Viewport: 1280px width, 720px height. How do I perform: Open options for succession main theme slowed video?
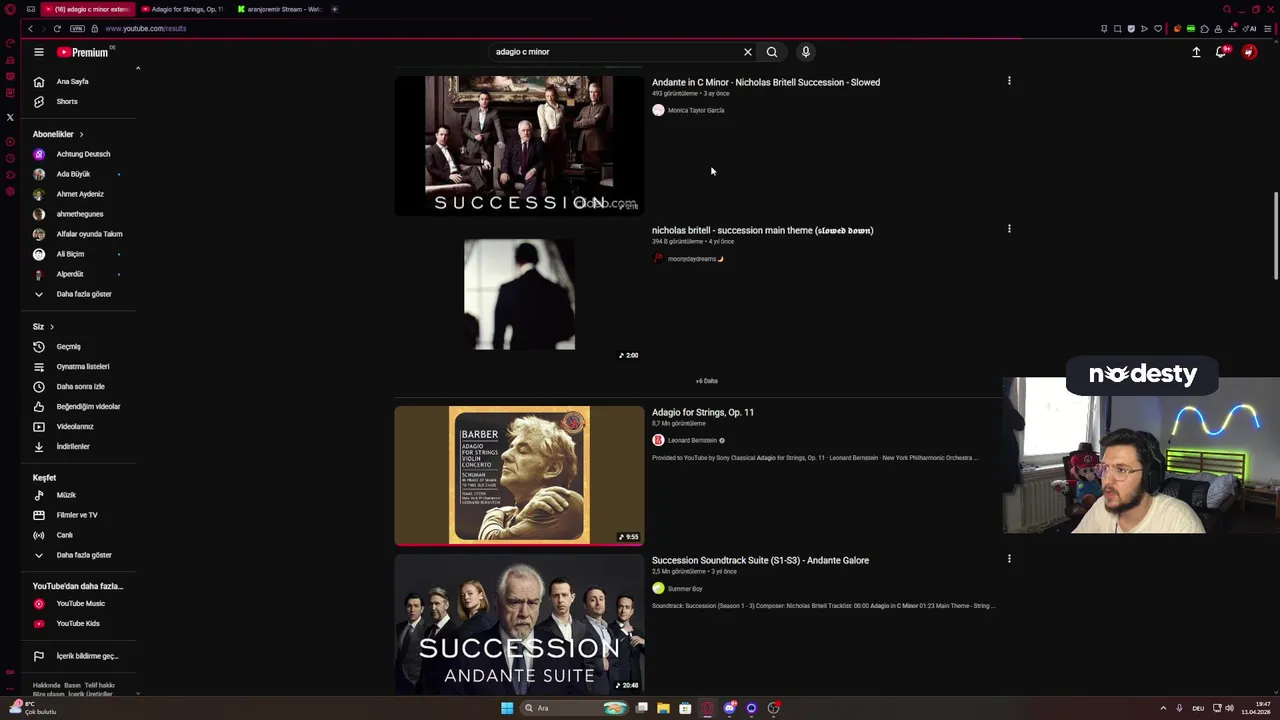(1009, 229)
